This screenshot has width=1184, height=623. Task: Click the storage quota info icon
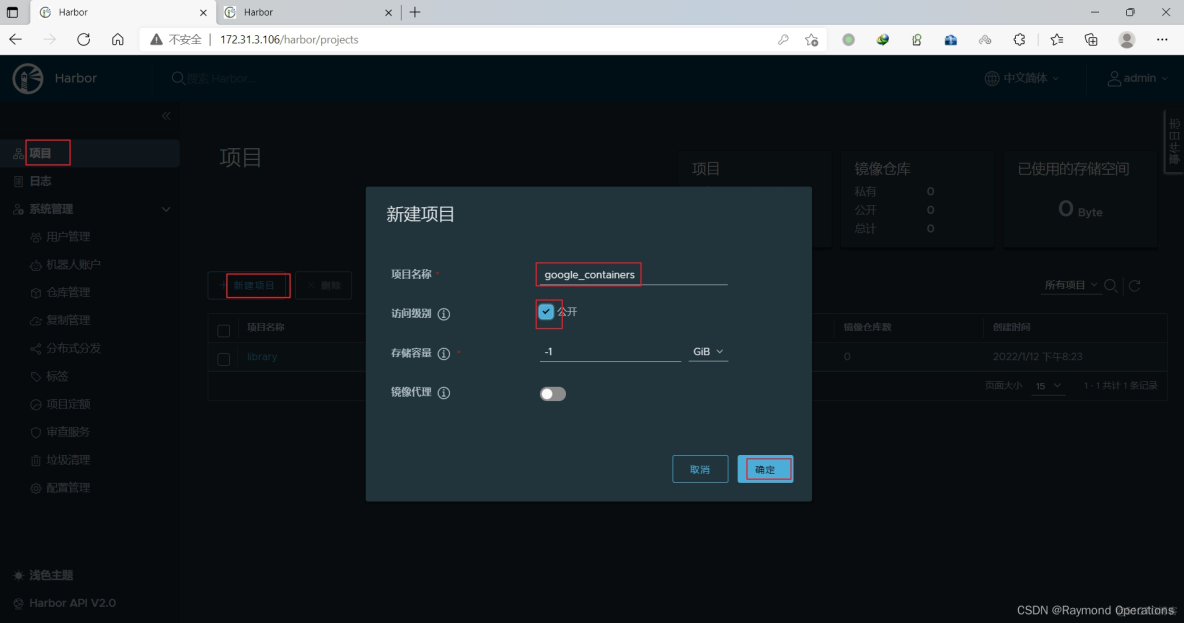click(x=444, y=353)
